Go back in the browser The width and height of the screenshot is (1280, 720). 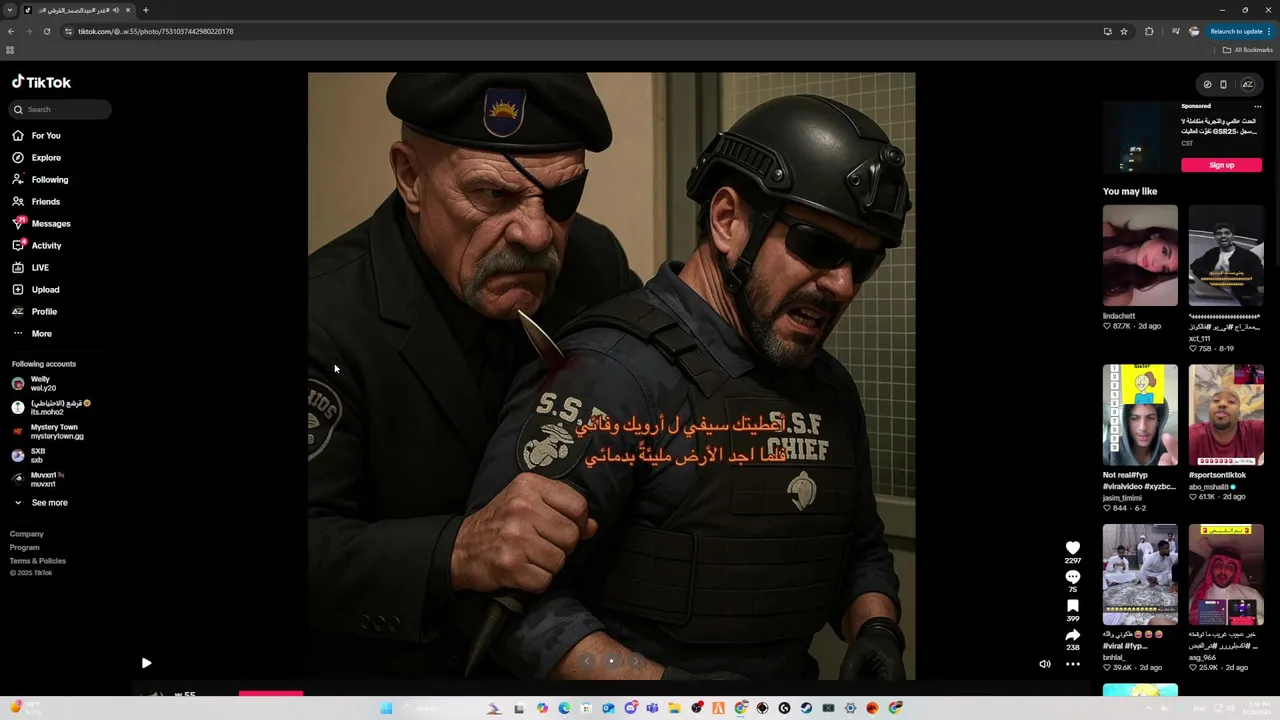(x=11, y=31)
